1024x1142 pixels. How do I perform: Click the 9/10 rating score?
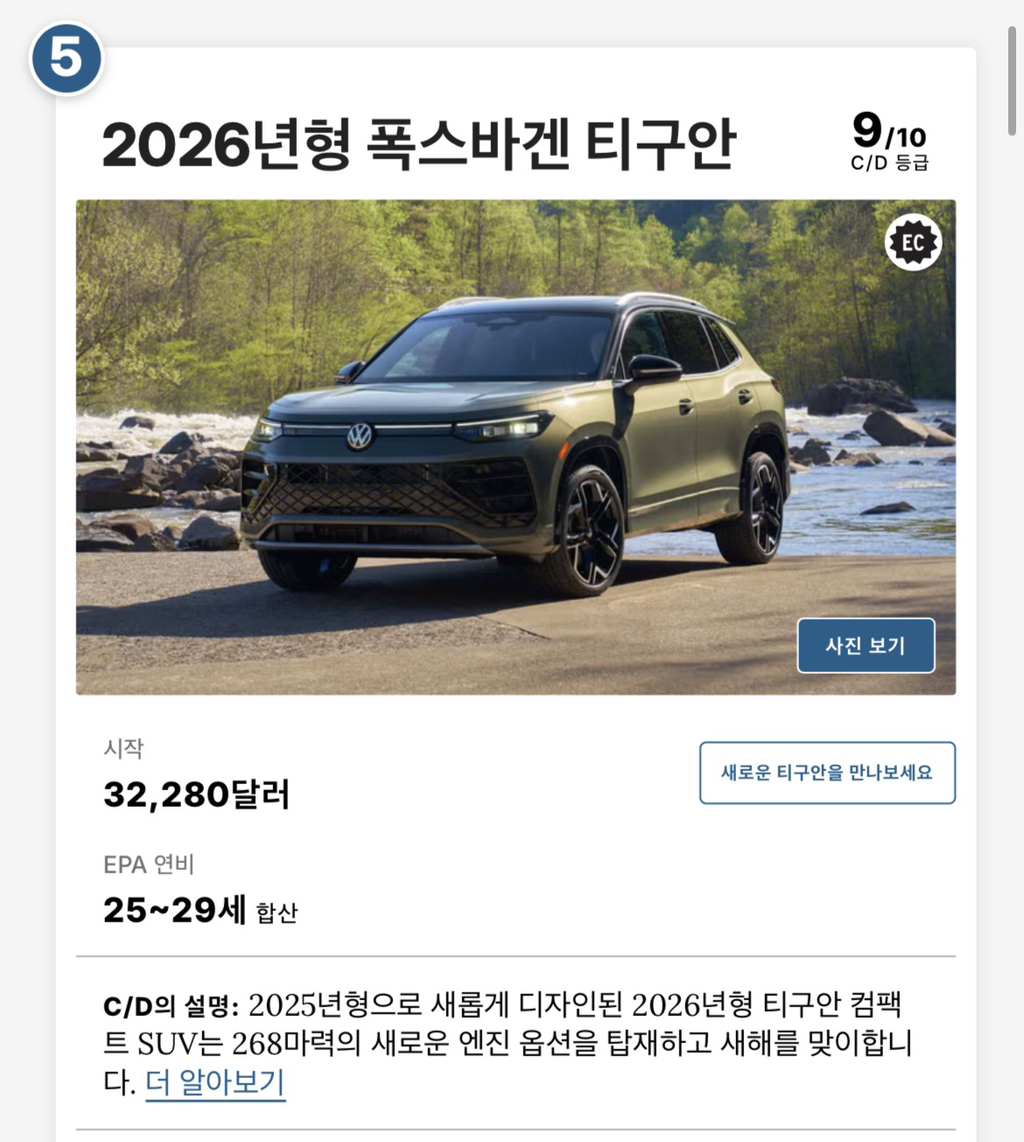click(889, 131)
